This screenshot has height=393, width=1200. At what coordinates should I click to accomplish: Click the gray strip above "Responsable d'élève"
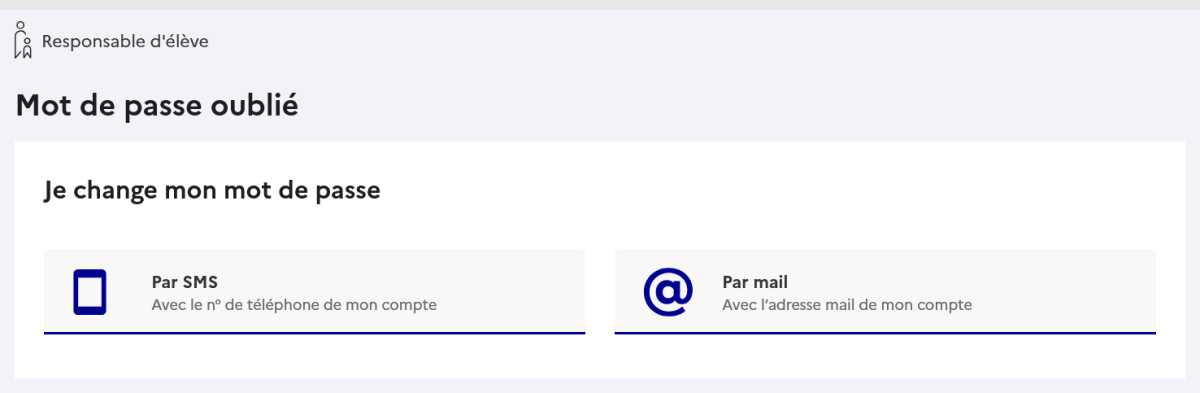click(x=600, y=5)
